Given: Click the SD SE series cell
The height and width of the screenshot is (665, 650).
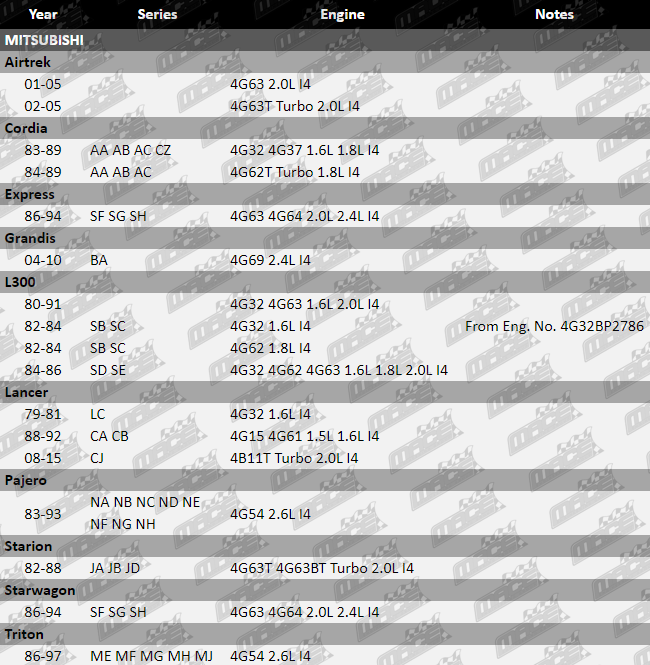Looking at the screenshot, I should pos(108,371).
